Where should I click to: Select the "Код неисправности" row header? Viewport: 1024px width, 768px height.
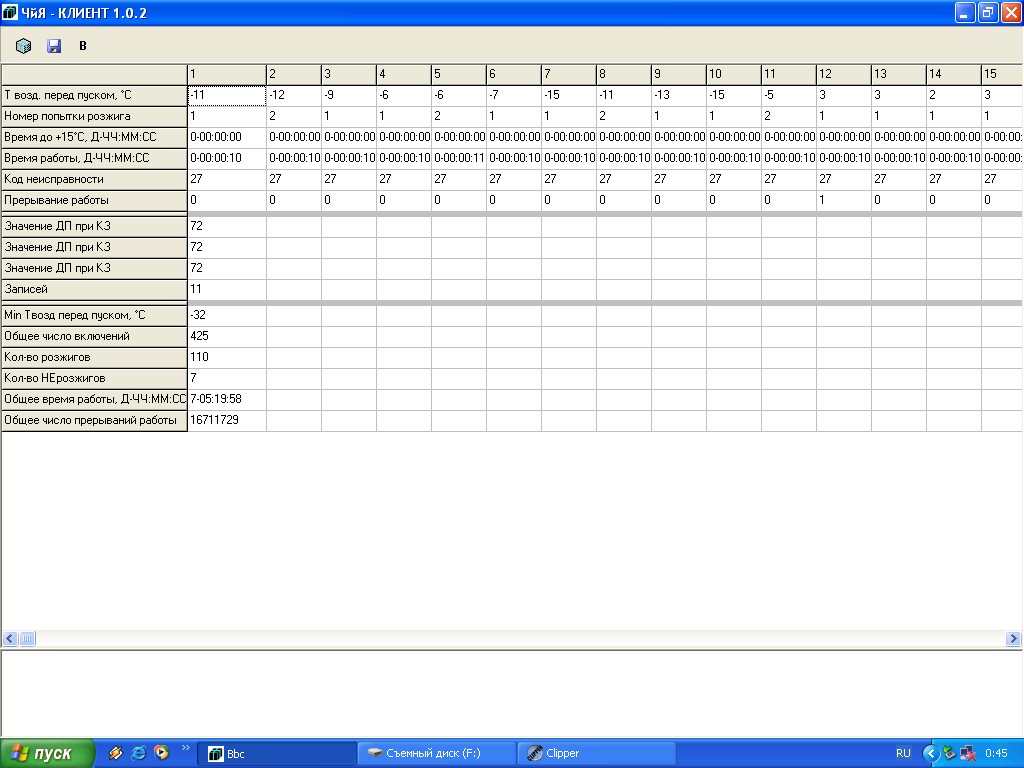(94, 179)
